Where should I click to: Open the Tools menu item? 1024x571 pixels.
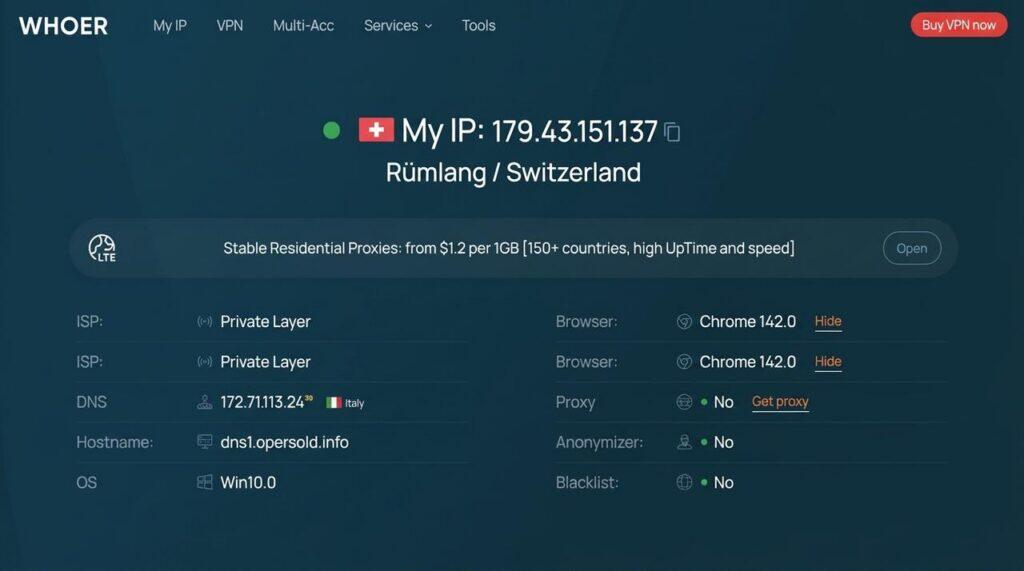tap(479, 25)
